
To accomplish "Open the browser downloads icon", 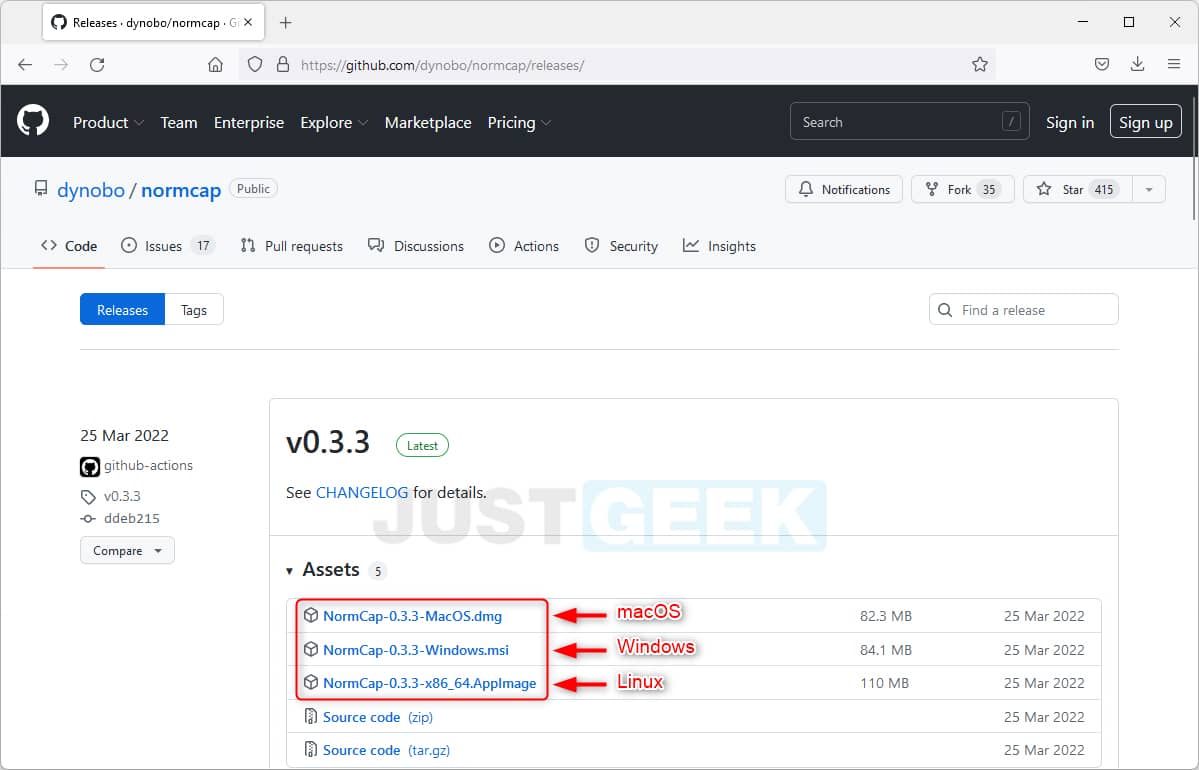I will 1138,64.
